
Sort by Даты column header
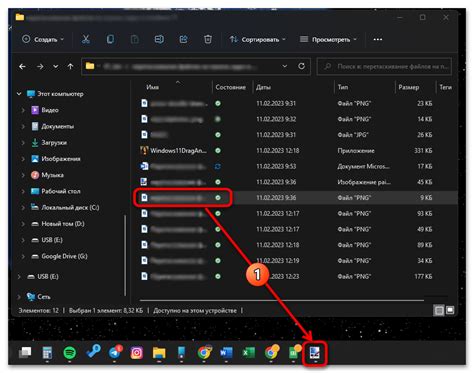pyautogui.click(x=263, y=87)
